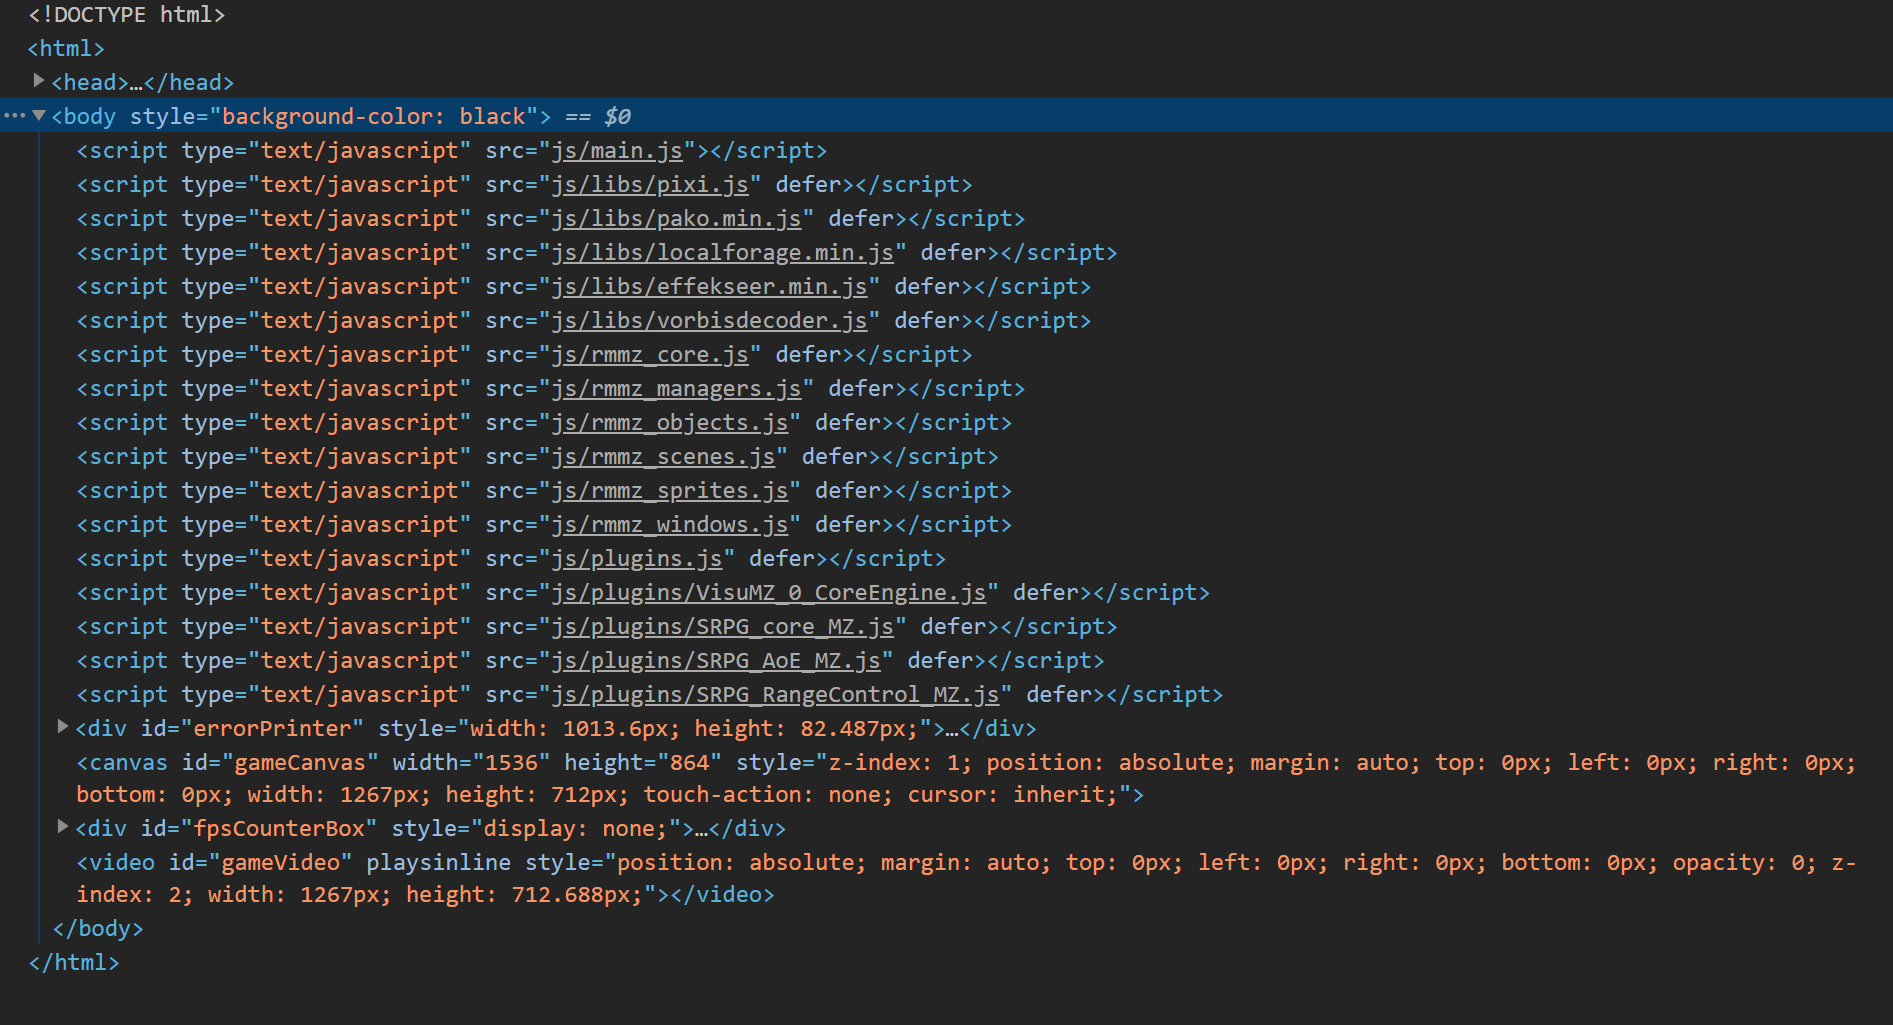This screenshot has width=1893, height=1025.
Task: Follow the VisuMZ_0_CoreEngine.js plugin link
Action: pos(769,593)
